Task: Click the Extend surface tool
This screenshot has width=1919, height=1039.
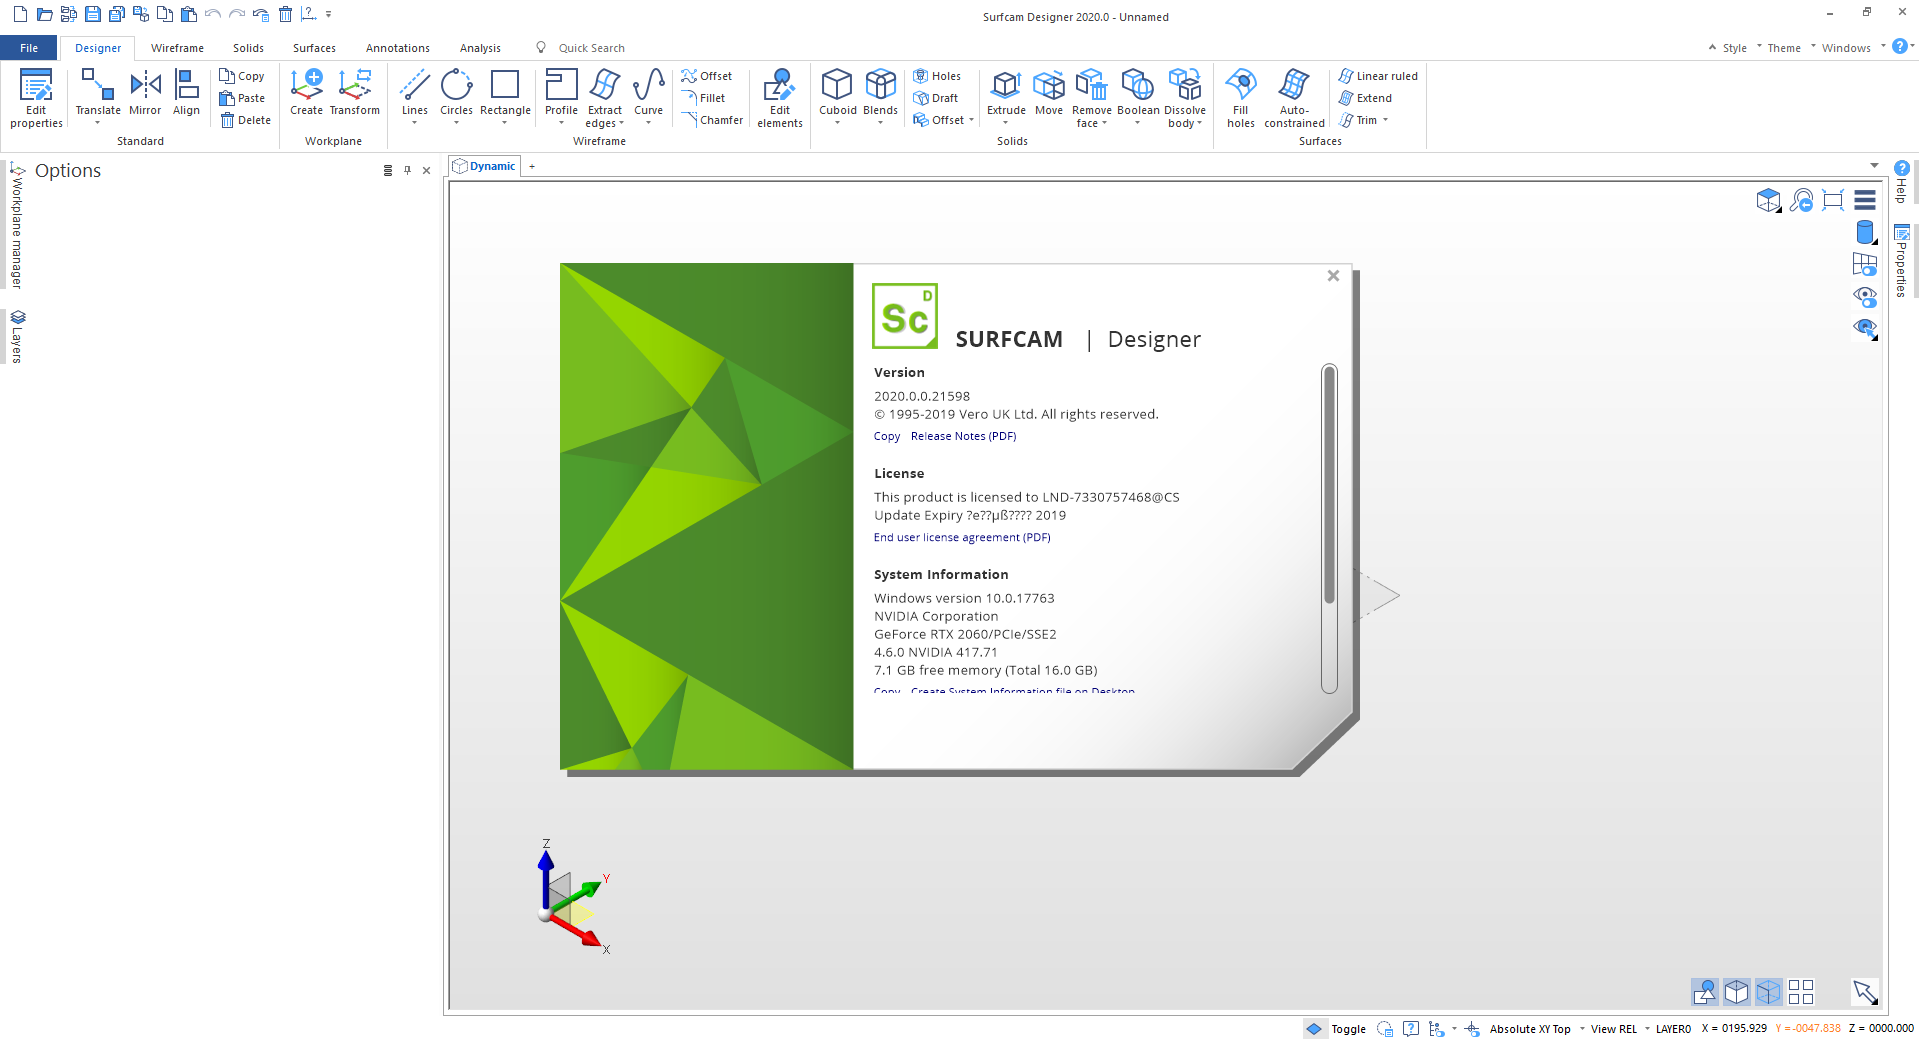Action: pos(1365,98)
